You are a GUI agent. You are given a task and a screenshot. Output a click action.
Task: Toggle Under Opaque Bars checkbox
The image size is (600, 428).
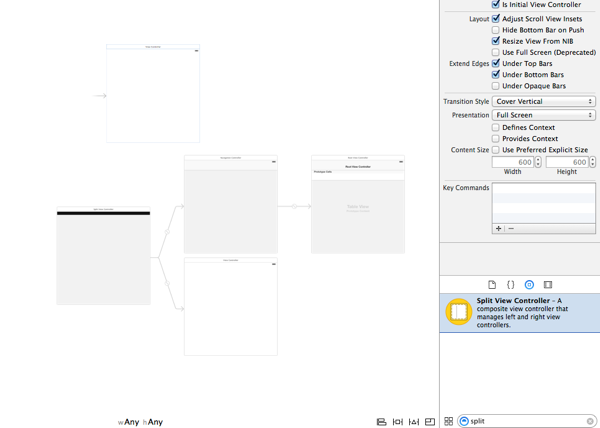(x=495, y=86)
